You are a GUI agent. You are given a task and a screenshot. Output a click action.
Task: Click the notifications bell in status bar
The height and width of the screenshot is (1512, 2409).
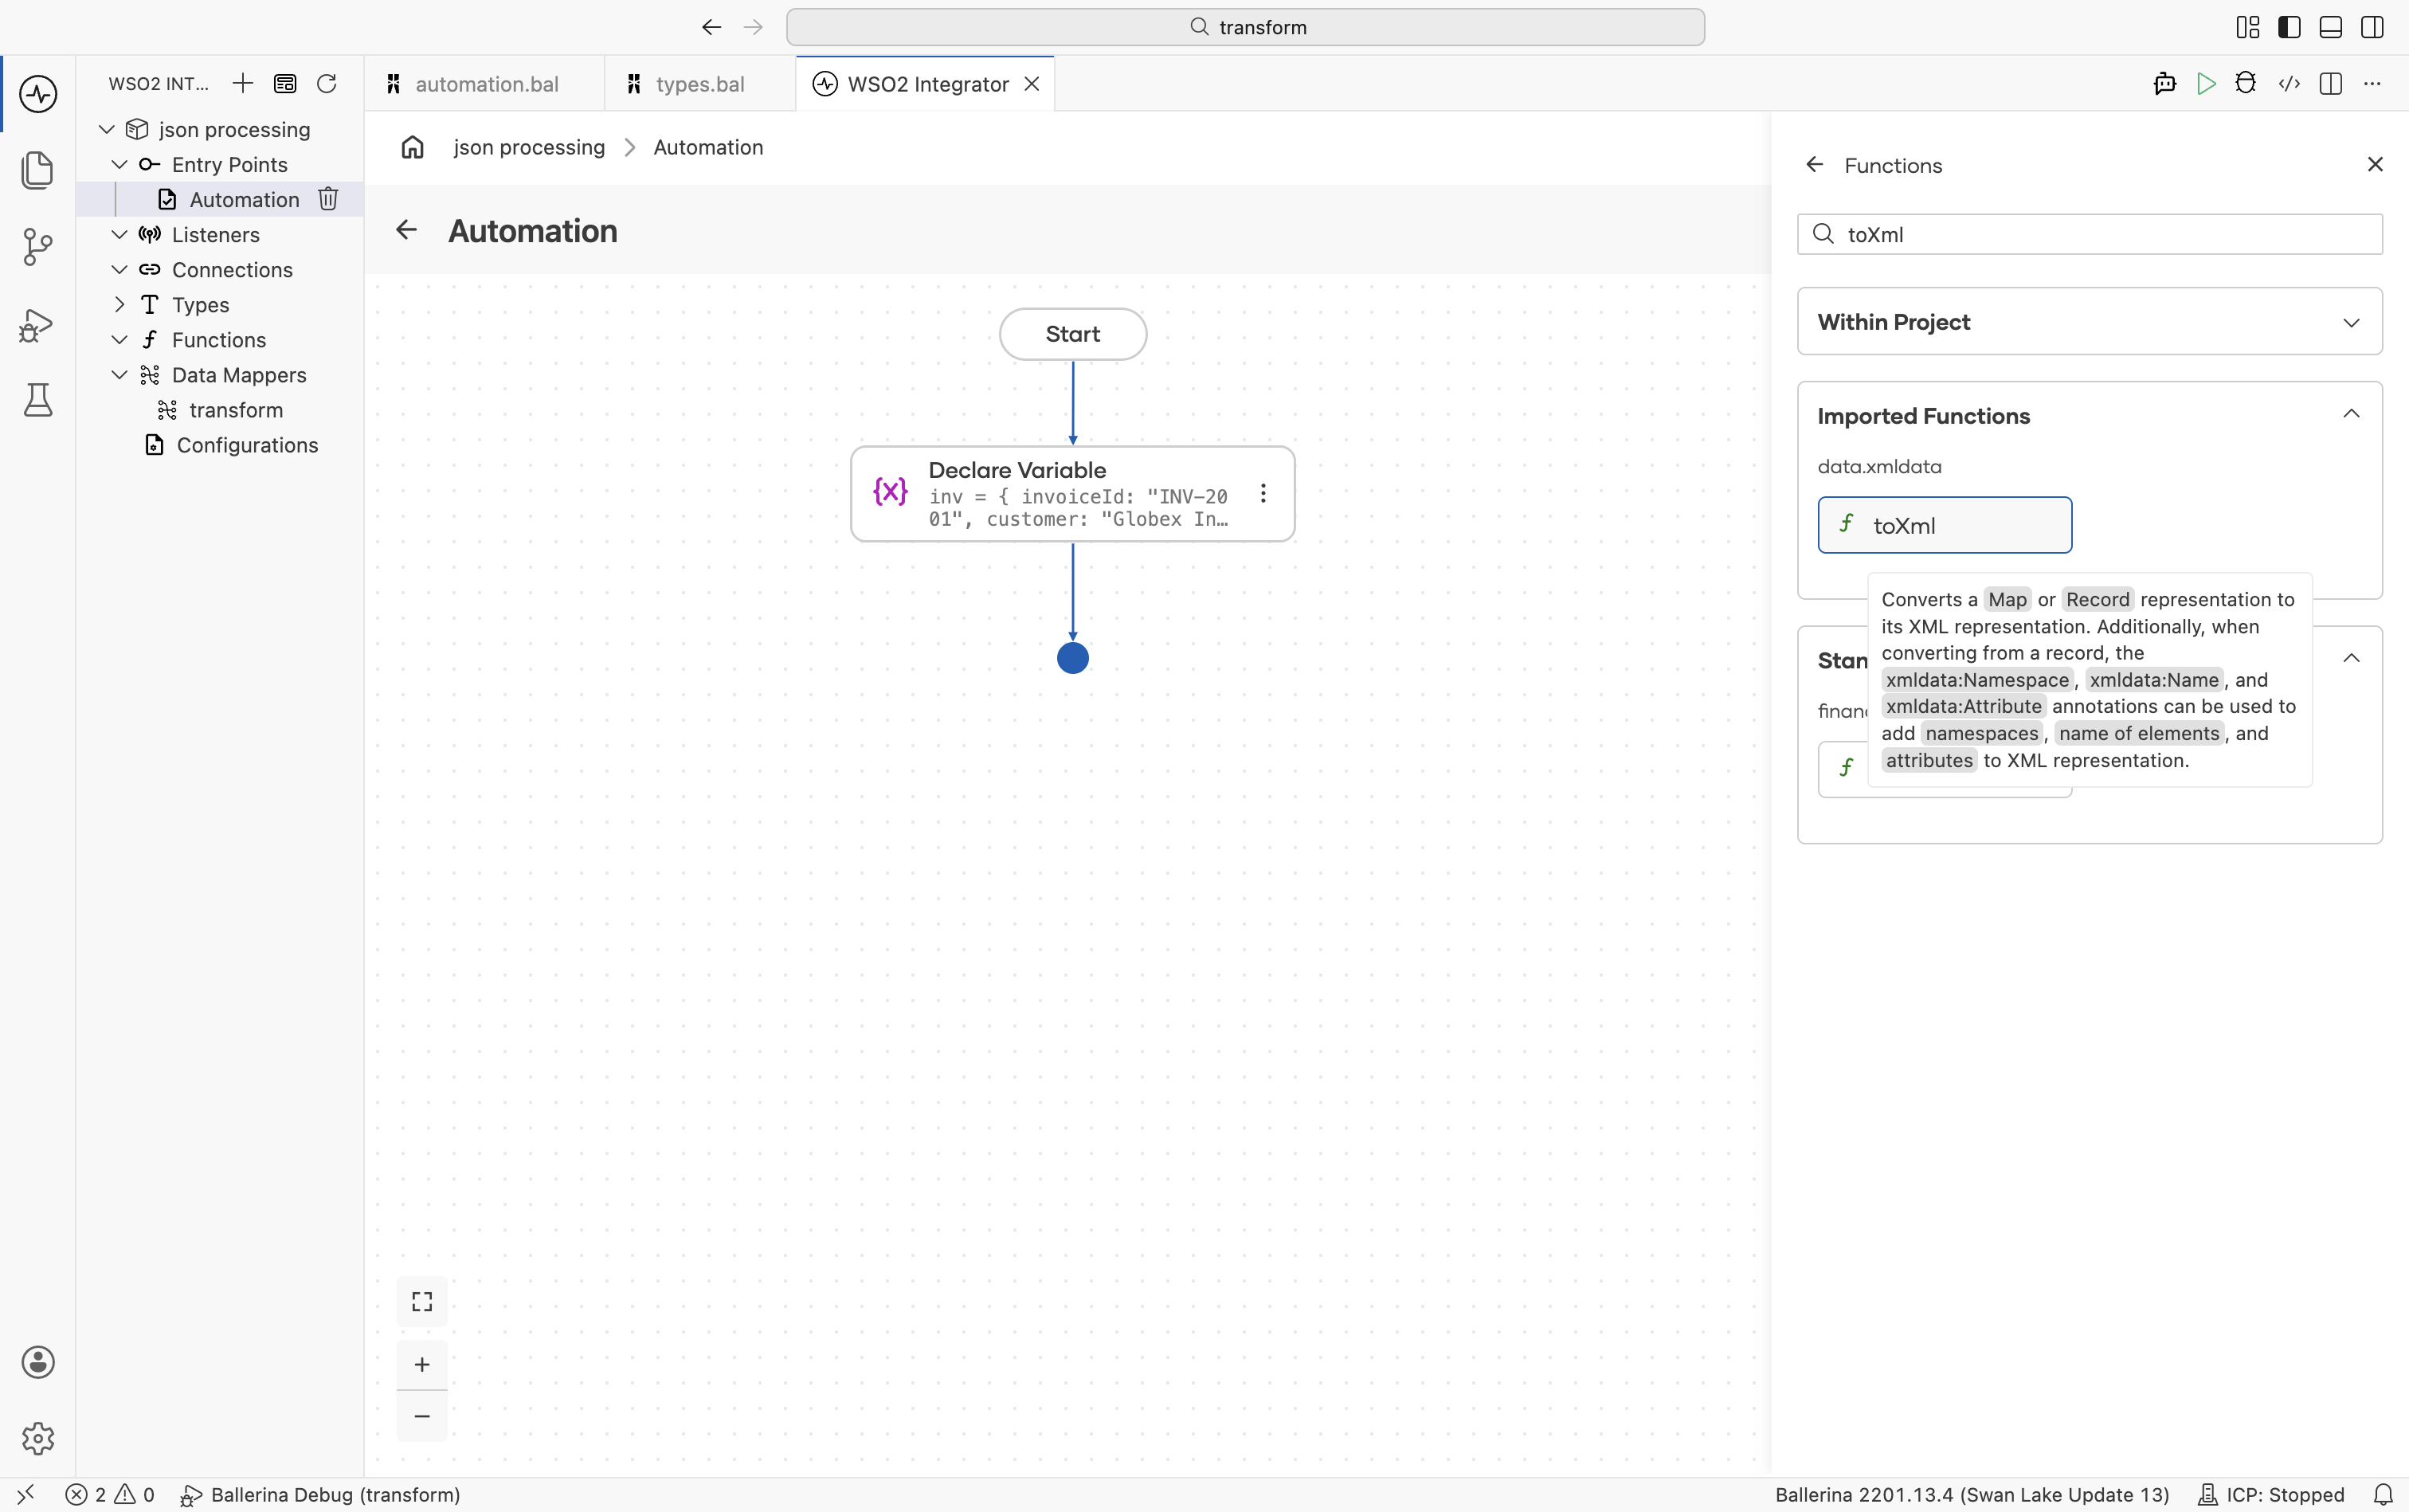pyautogui.click(x=2383, y=1495)
